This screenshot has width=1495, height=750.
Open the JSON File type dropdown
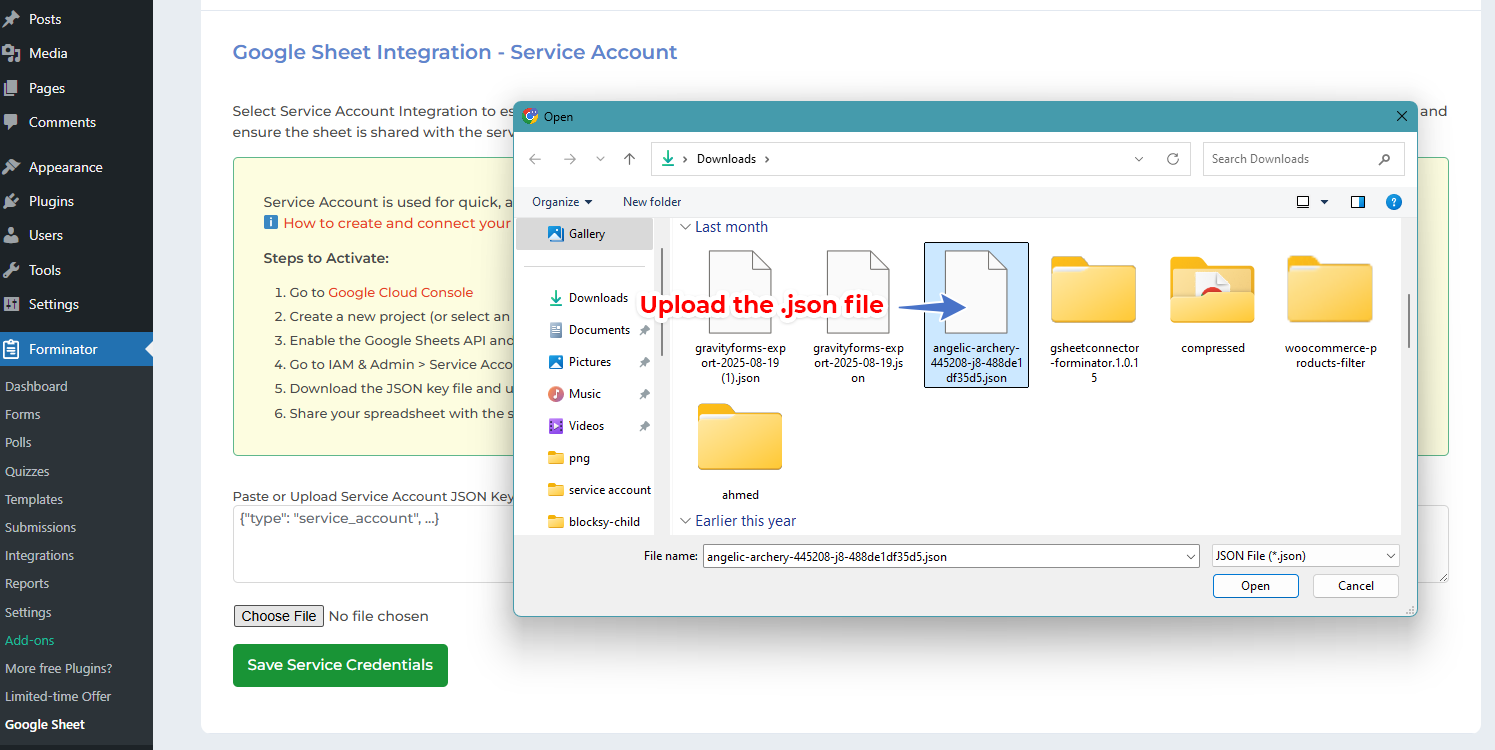coord(1305,555)
